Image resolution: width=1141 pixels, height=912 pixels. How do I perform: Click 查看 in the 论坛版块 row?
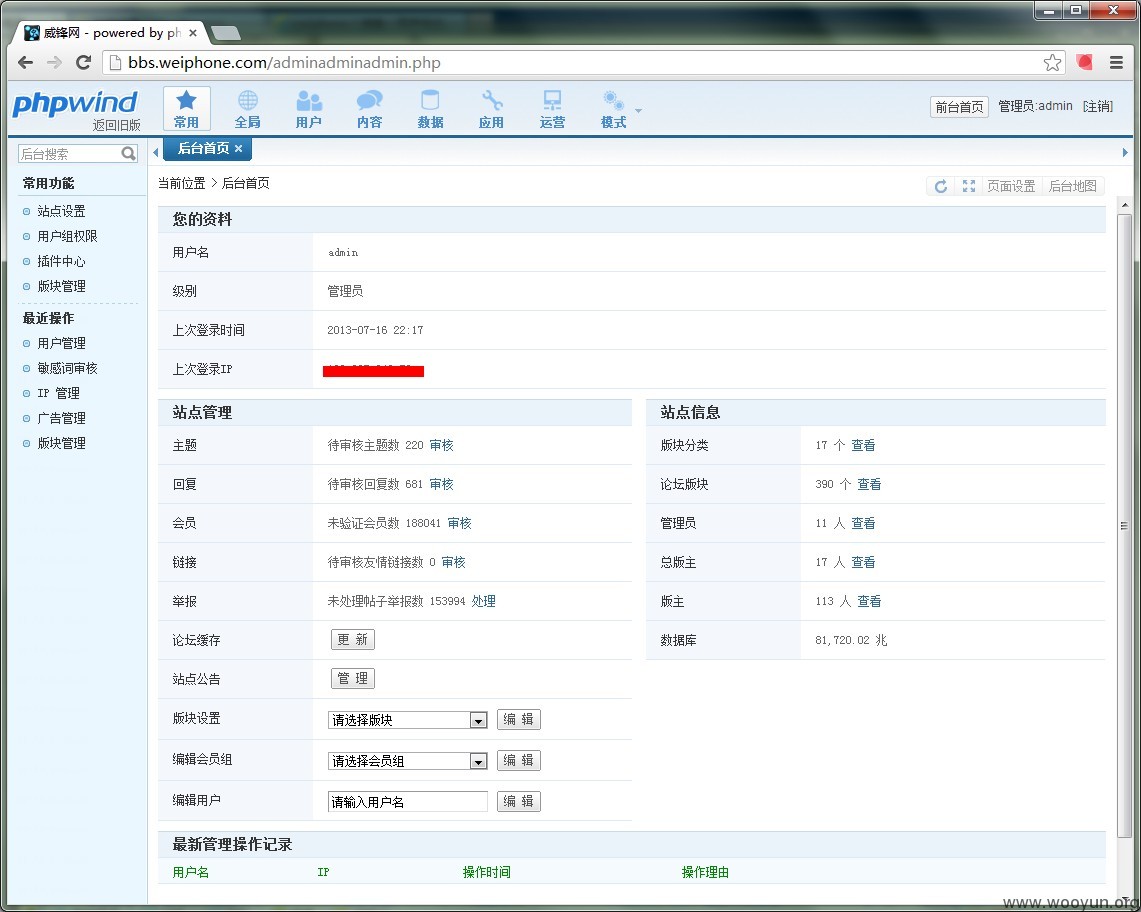click(x=869, y=484)
